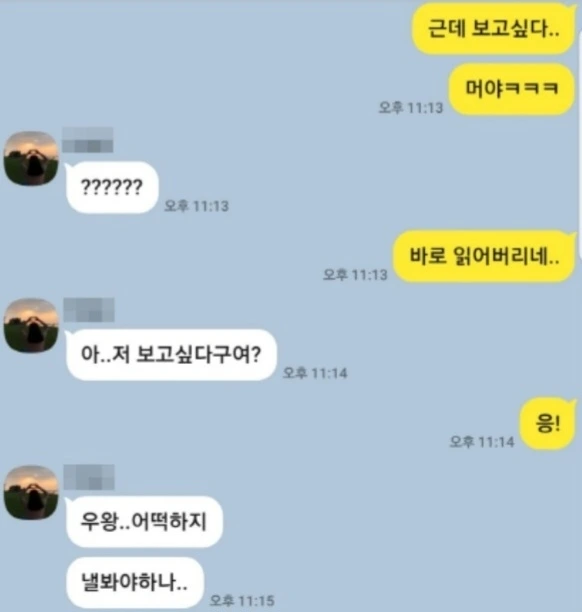Tap the last message 낼봐야하나..

coord(135,582)
